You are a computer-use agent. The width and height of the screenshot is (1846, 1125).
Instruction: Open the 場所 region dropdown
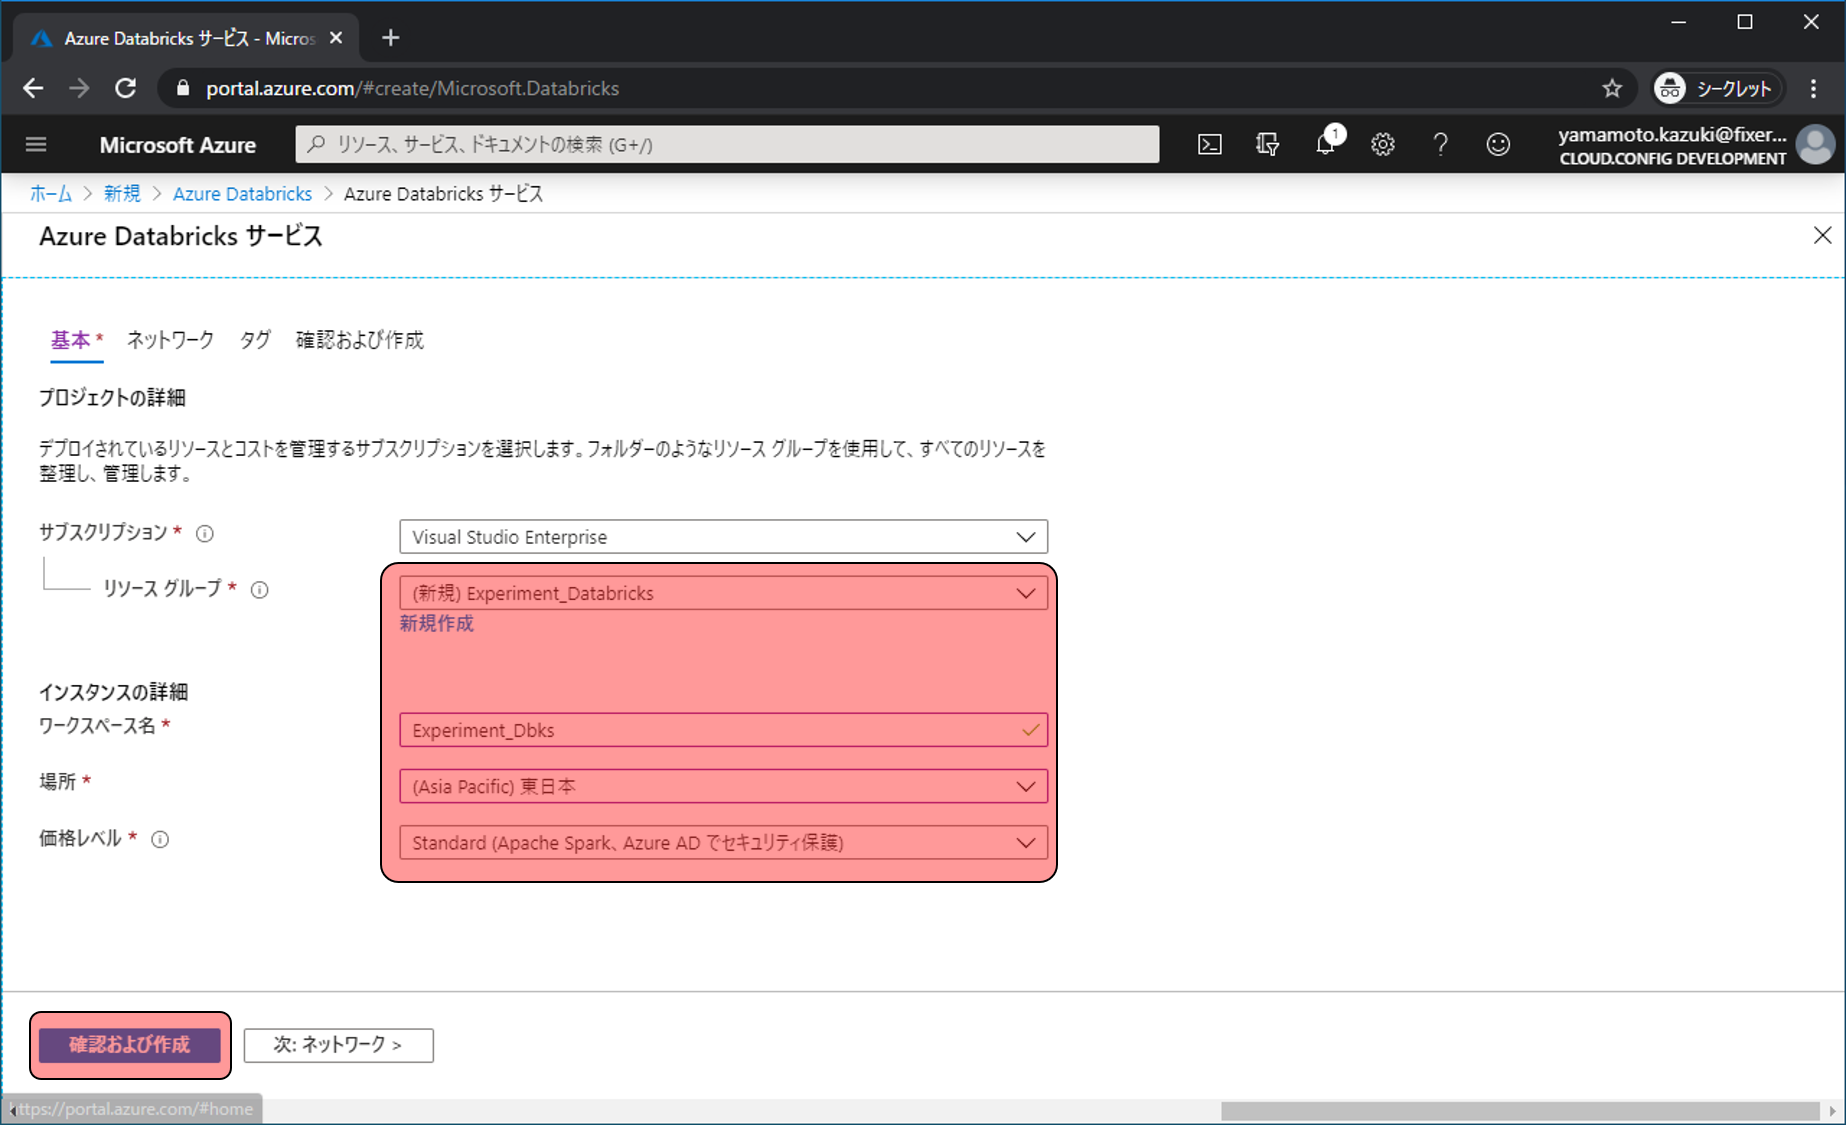(x=723, y=787)
